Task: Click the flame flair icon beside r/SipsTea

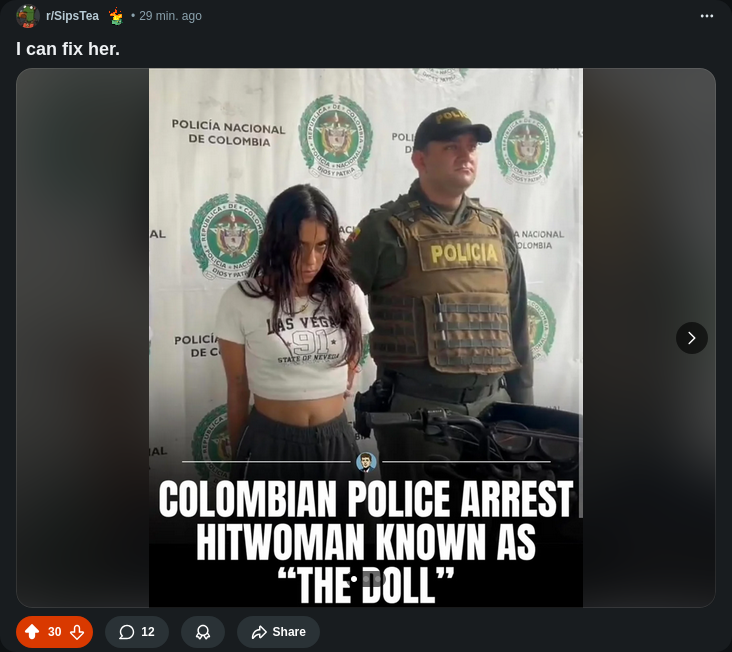Action: 116,16
